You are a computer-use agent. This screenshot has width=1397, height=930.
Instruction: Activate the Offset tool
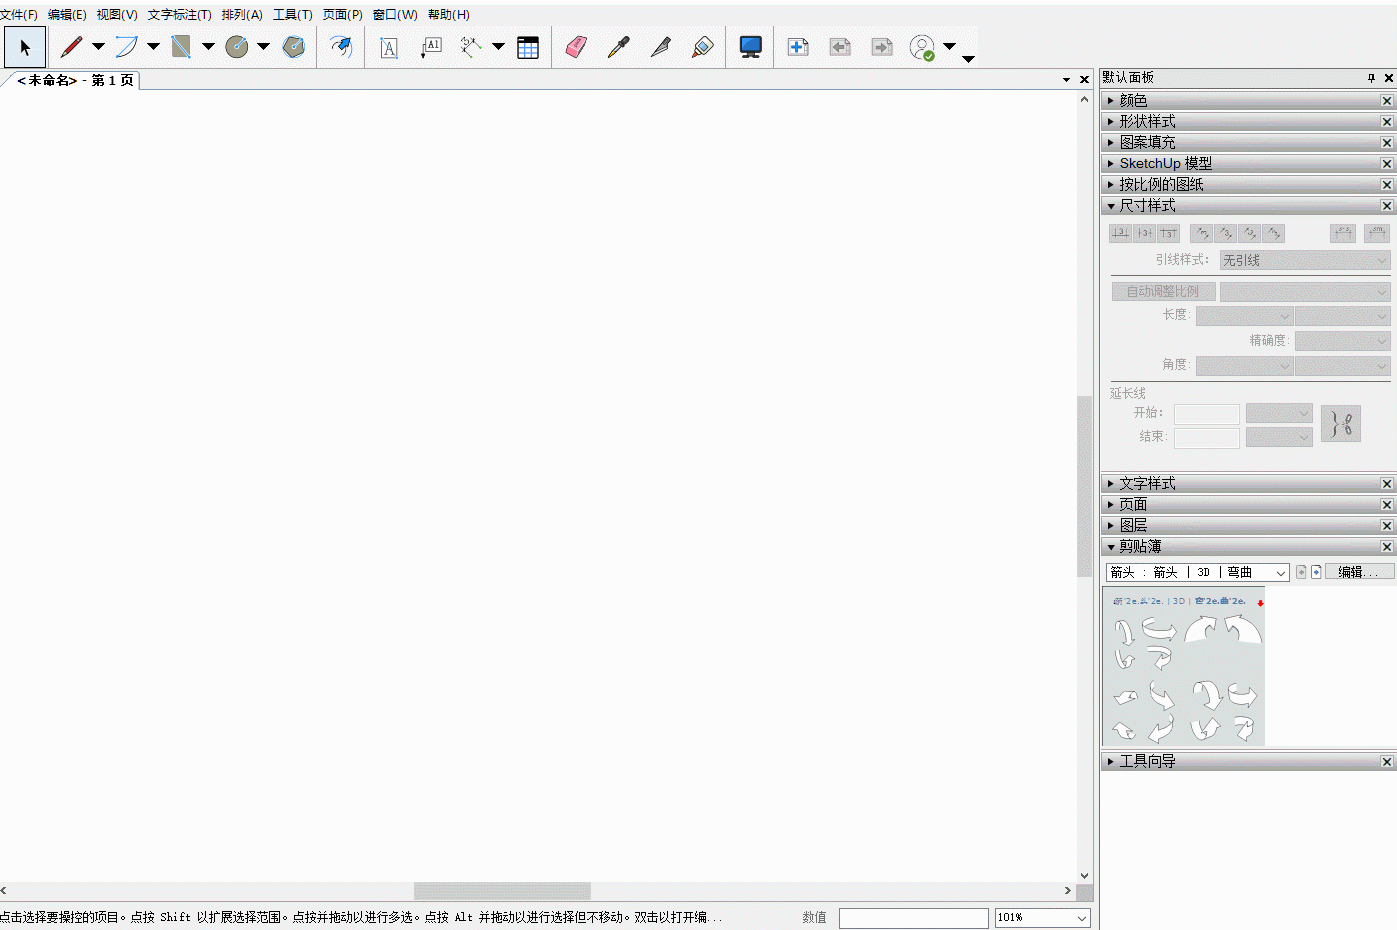point(341,47)
